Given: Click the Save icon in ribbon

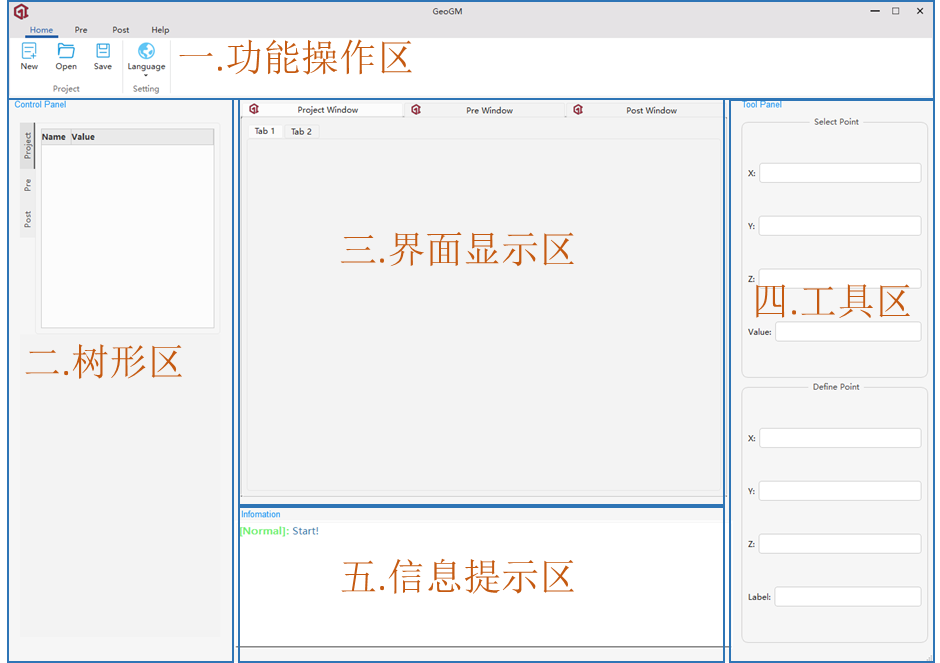Looking at the screenshot, I should (x=103, y=51).
